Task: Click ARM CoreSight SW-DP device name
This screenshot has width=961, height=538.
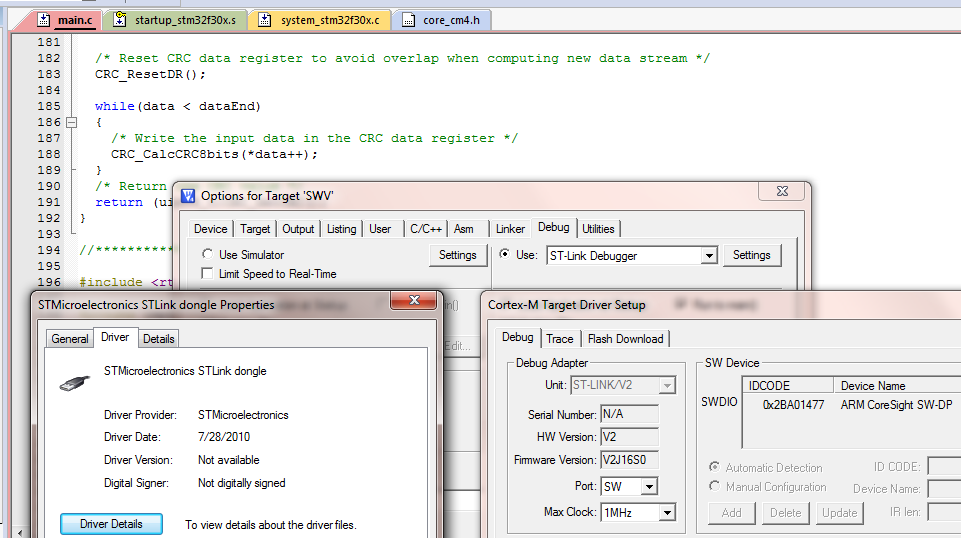Action: pyautogui.click(x=897, y=405)
